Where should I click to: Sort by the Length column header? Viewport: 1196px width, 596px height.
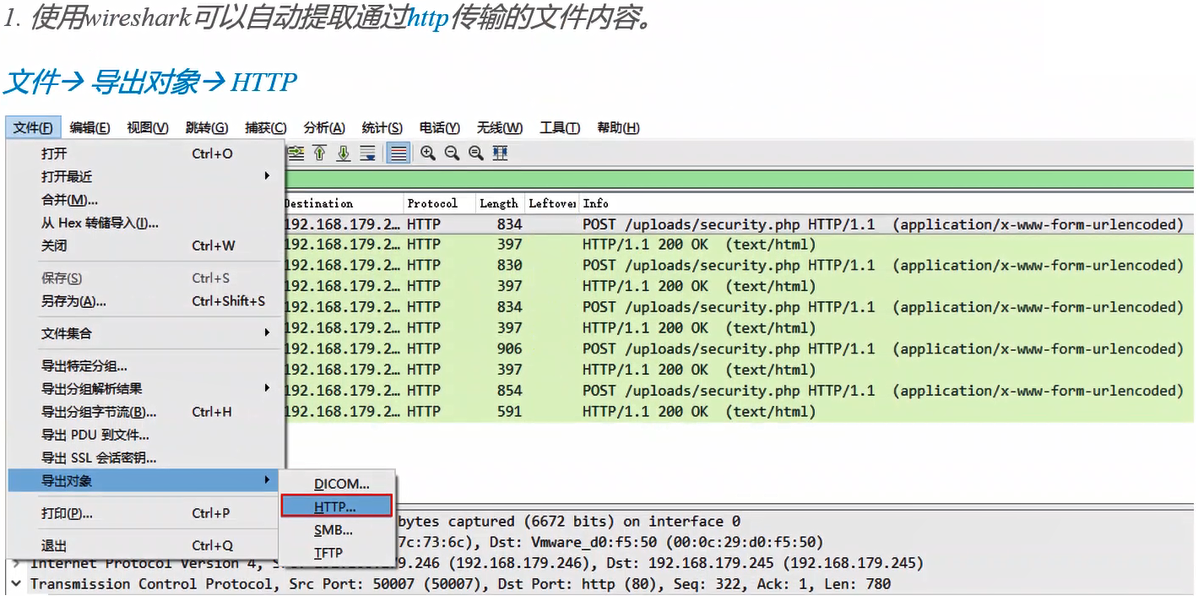500,204
